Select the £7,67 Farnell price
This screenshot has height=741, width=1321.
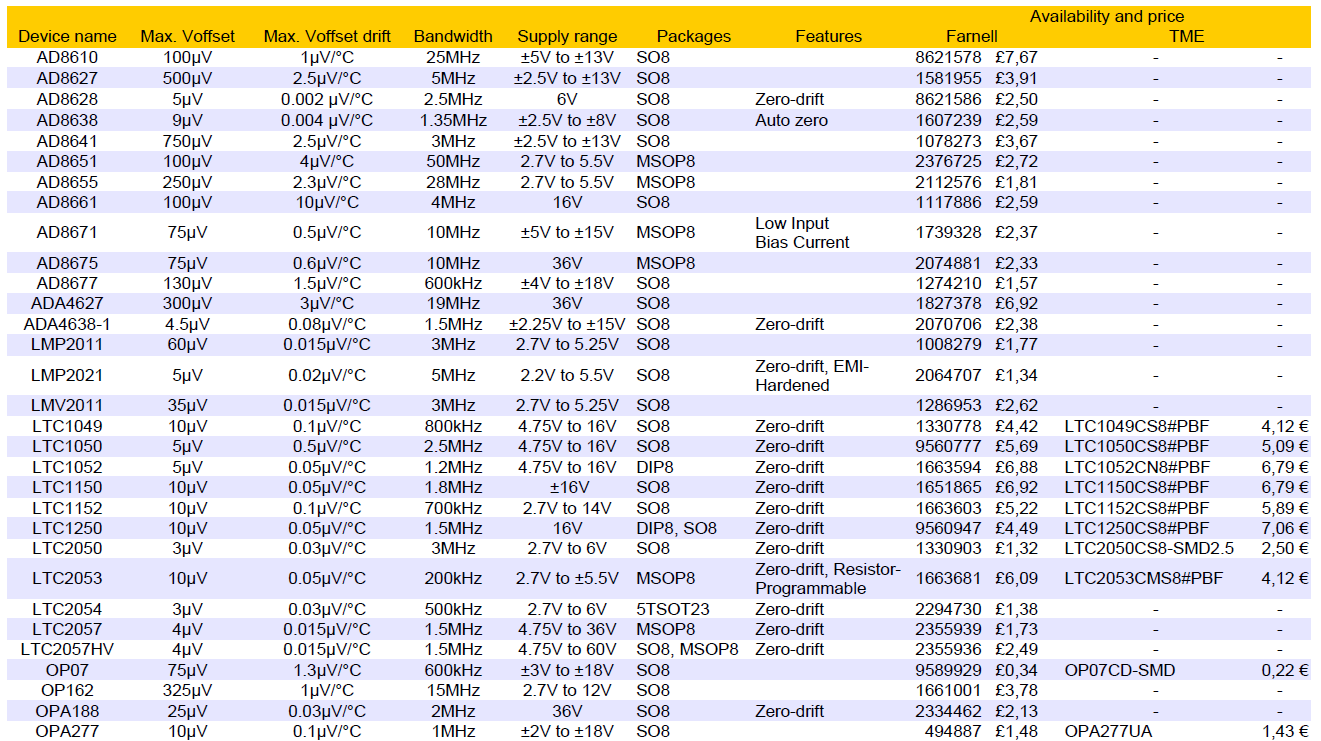[1016, 58]
